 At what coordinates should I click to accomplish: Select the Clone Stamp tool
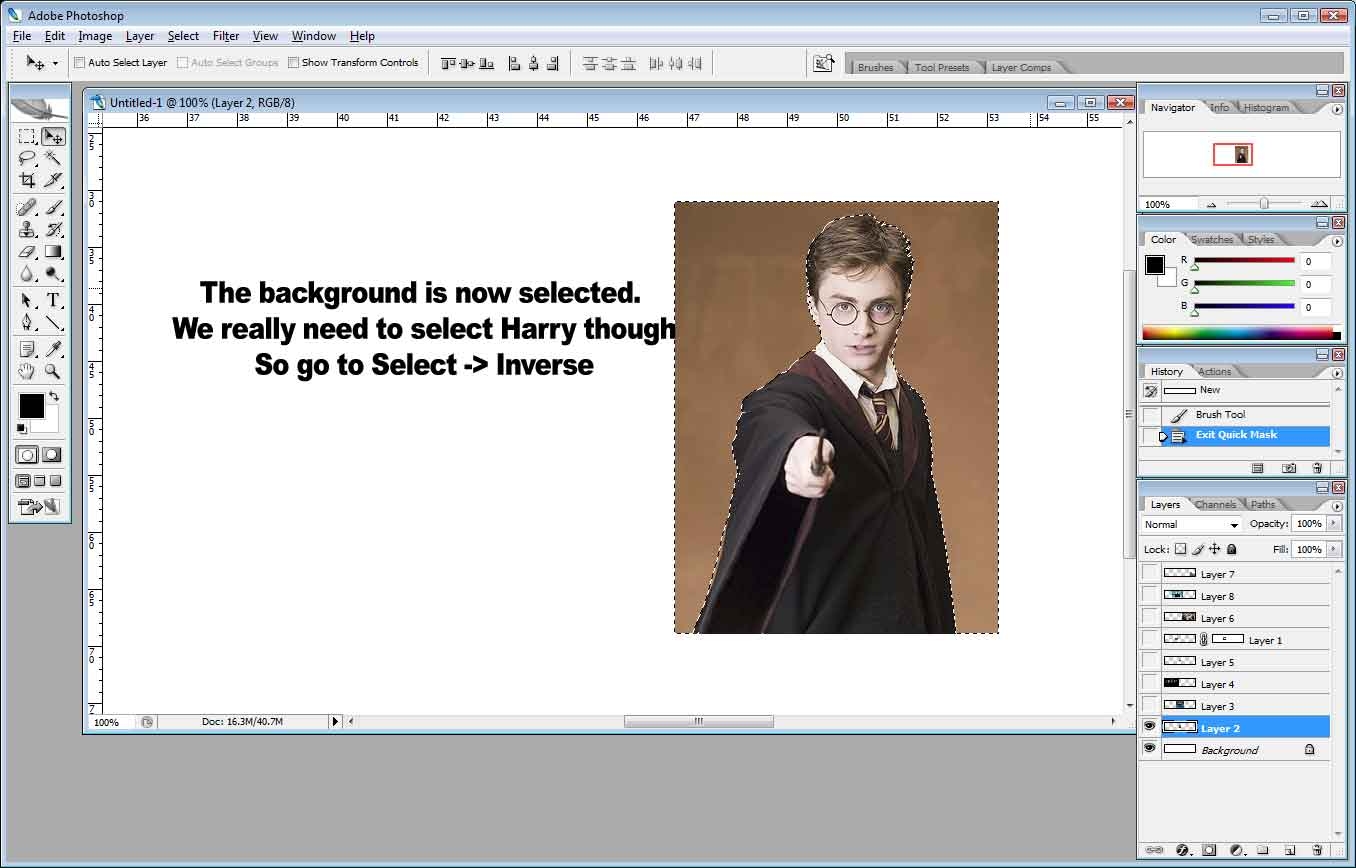point(27,230)
